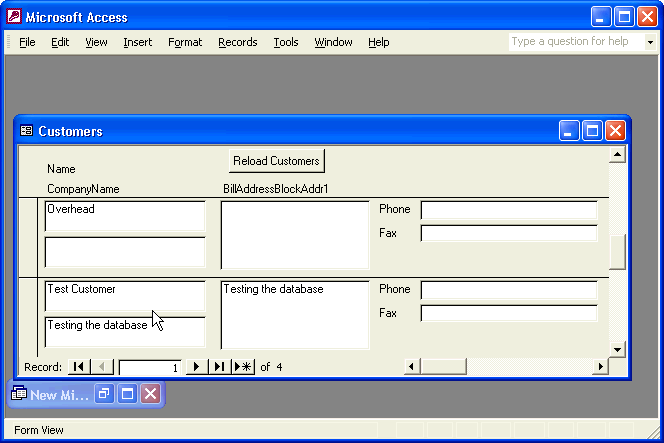
Task: Click the Name field containing Overhead
Action: pos(125,216)
